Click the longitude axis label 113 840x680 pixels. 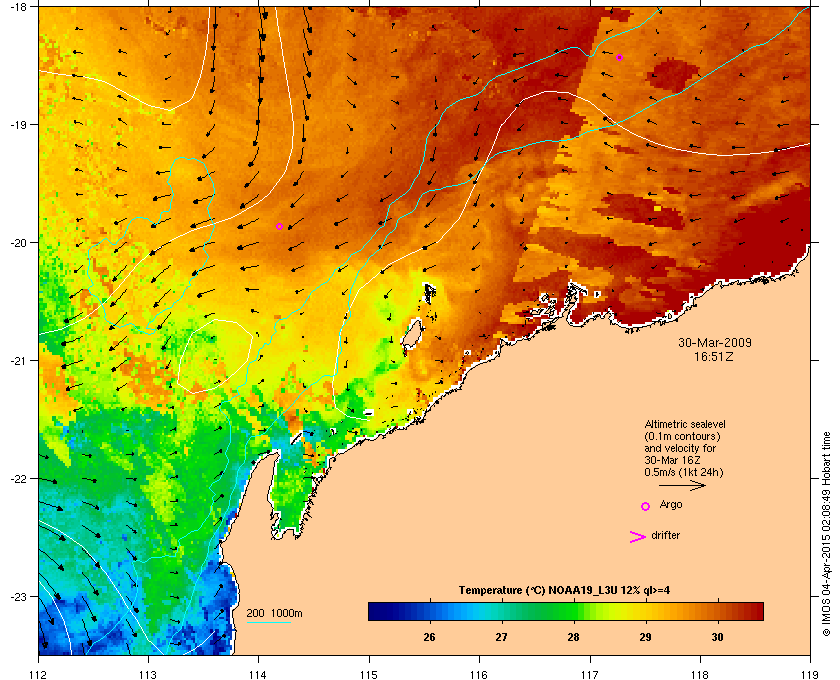click(x=148, y=675)
